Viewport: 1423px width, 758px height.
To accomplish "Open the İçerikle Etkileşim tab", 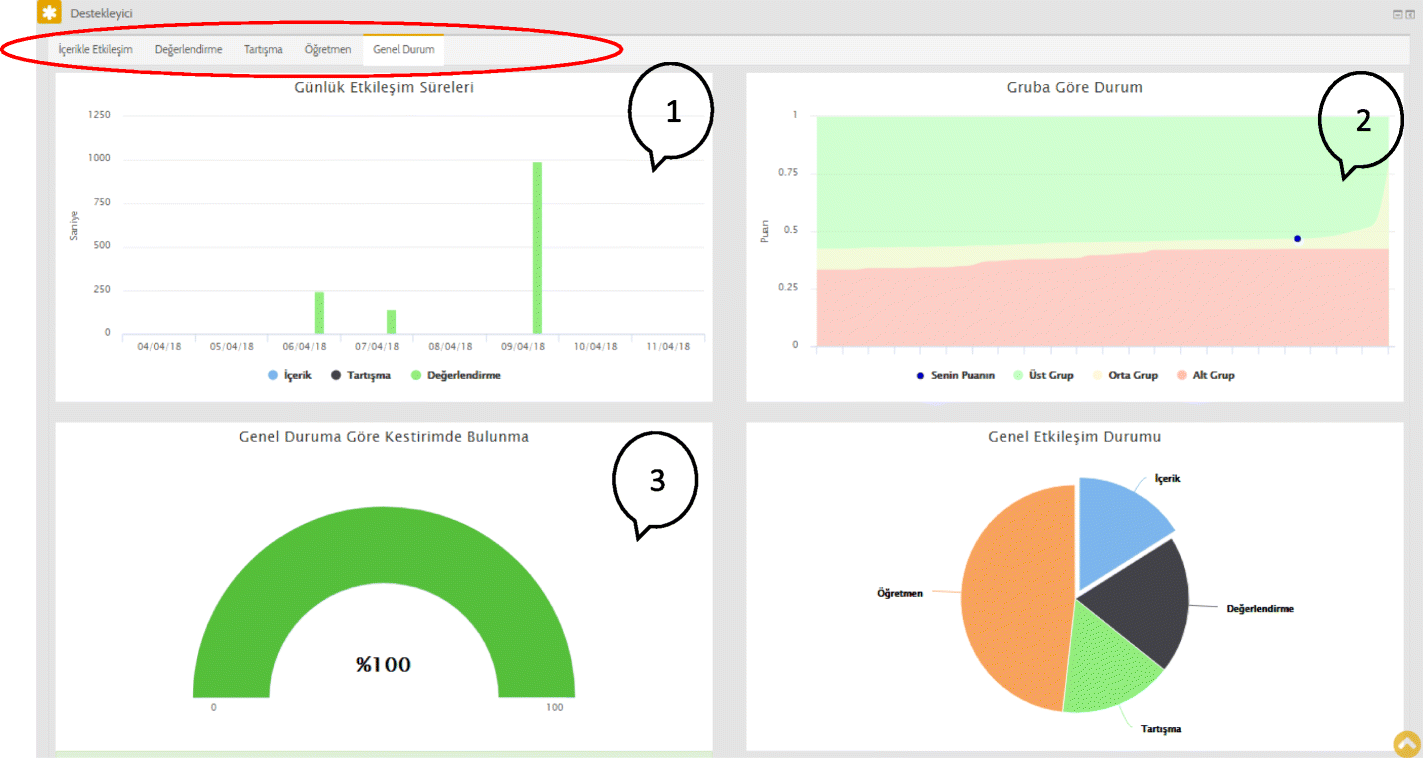I will pyautogui.click(x=96, y=49).
